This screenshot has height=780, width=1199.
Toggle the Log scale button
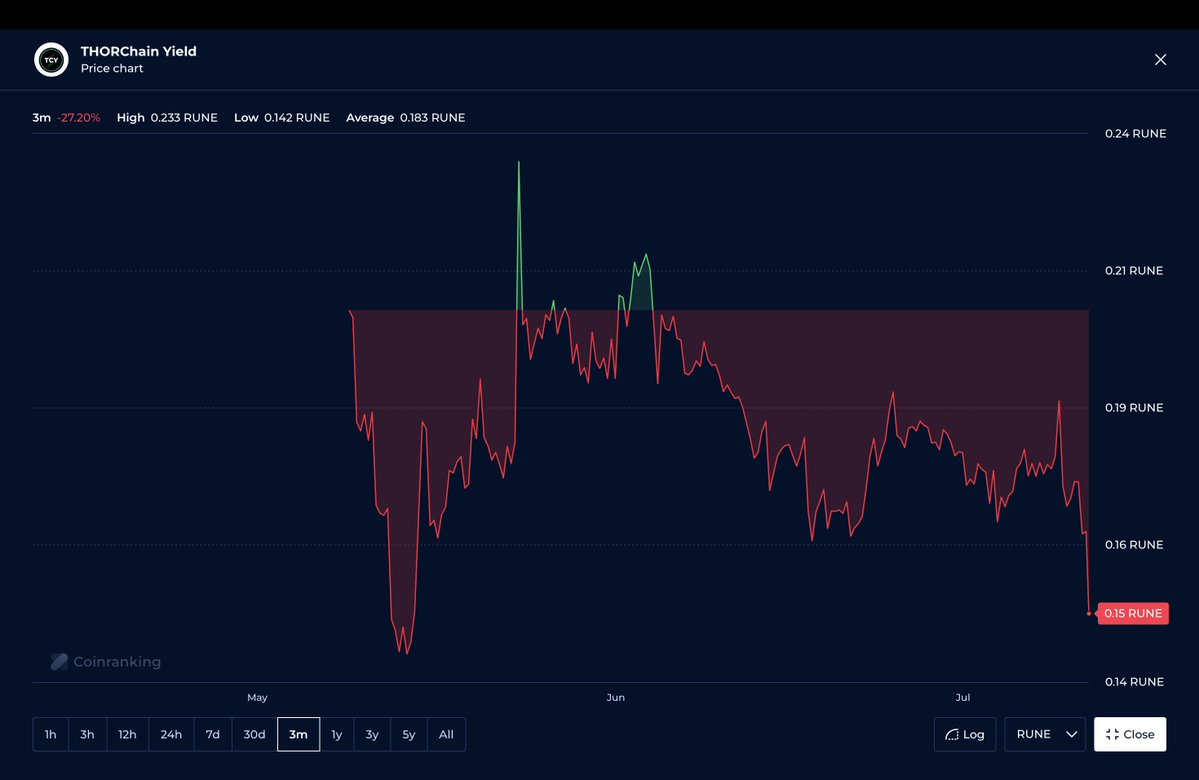[965, 734]
